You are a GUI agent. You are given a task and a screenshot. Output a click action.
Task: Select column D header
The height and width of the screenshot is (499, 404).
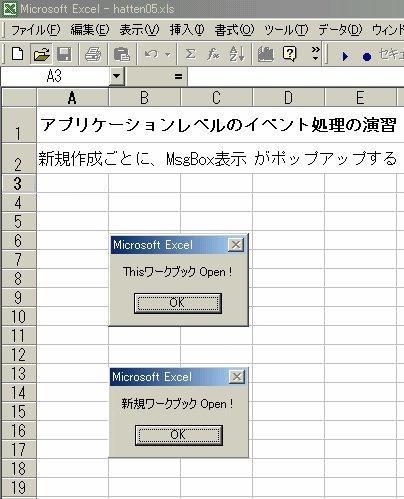(289, 98)
